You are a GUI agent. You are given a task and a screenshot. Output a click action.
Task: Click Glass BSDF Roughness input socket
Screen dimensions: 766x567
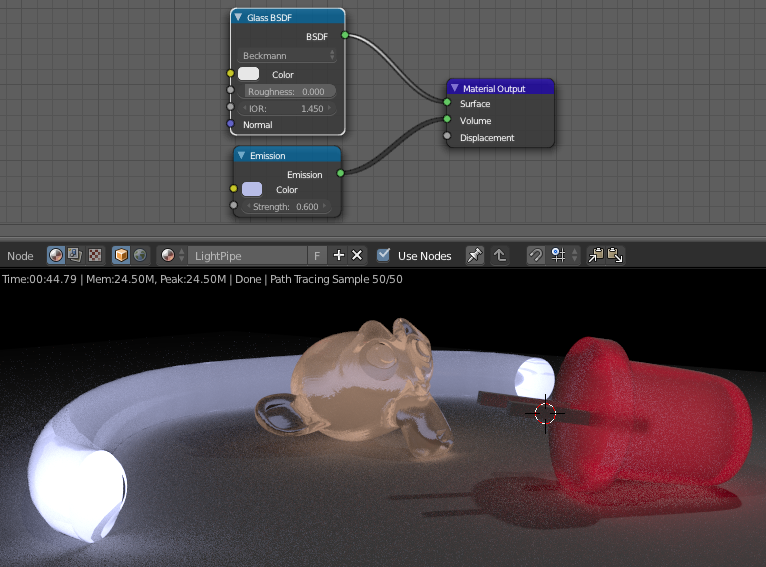(x=230, y=90)
